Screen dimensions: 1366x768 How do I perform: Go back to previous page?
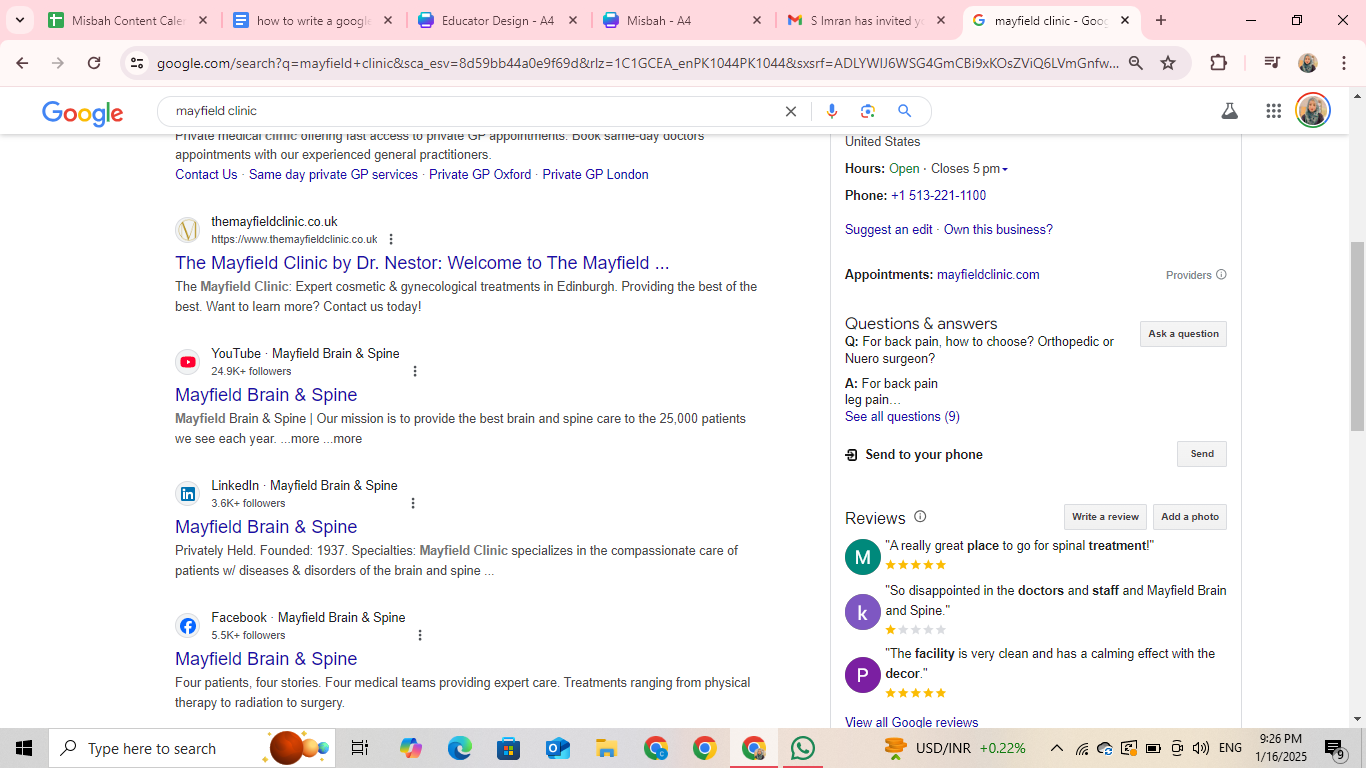tap(22, 63)
